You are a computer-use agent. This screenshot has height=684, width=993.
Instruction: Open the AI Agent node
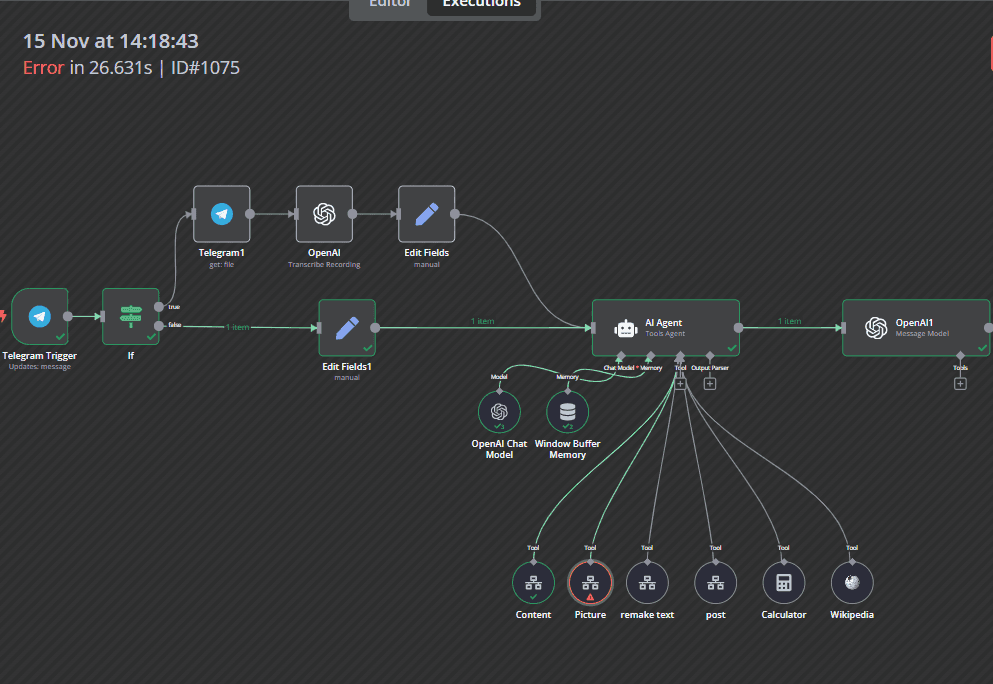tap(666, 328)
